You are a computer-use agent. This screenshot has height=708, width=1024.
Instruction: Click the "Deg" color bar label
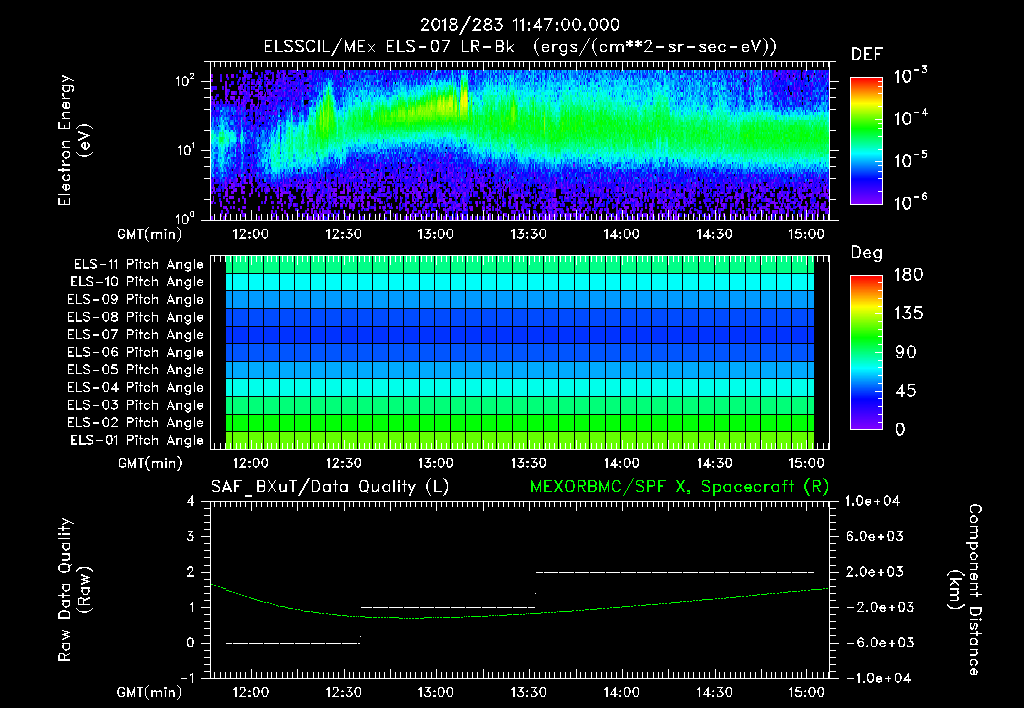(x=867, y=253)
